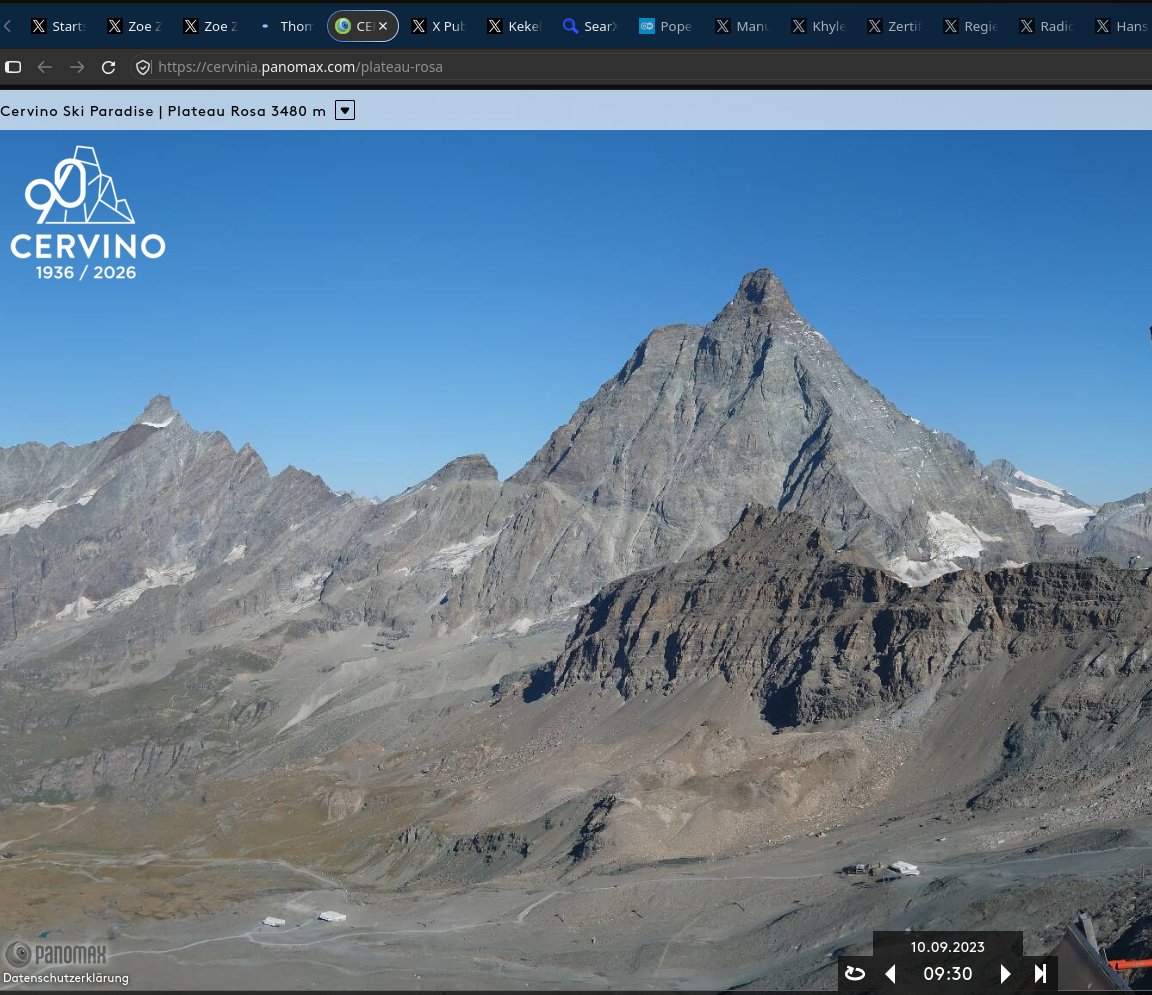Step to previous image time
This screenshot has width=1152, height=995.
tap(890, 974)
